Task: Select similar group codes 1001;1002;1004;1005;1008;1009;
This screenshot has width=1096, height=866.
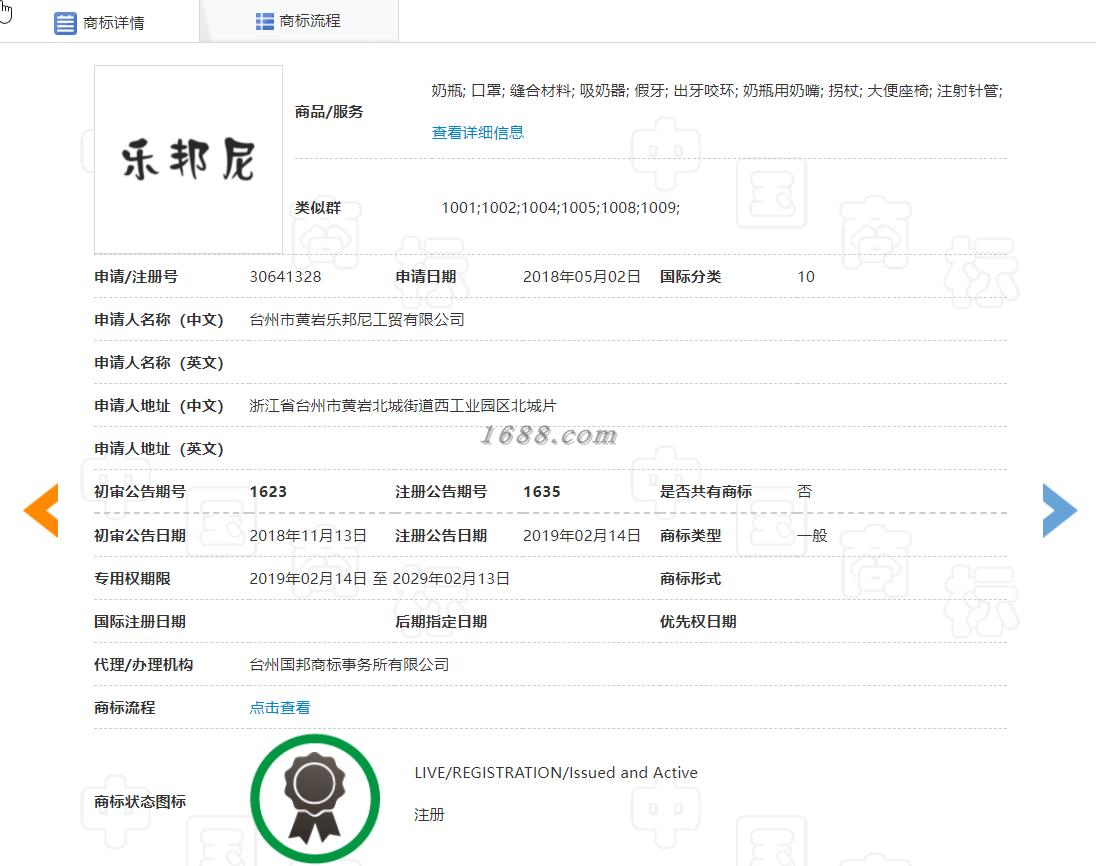Action: click(x=561, y=208)
